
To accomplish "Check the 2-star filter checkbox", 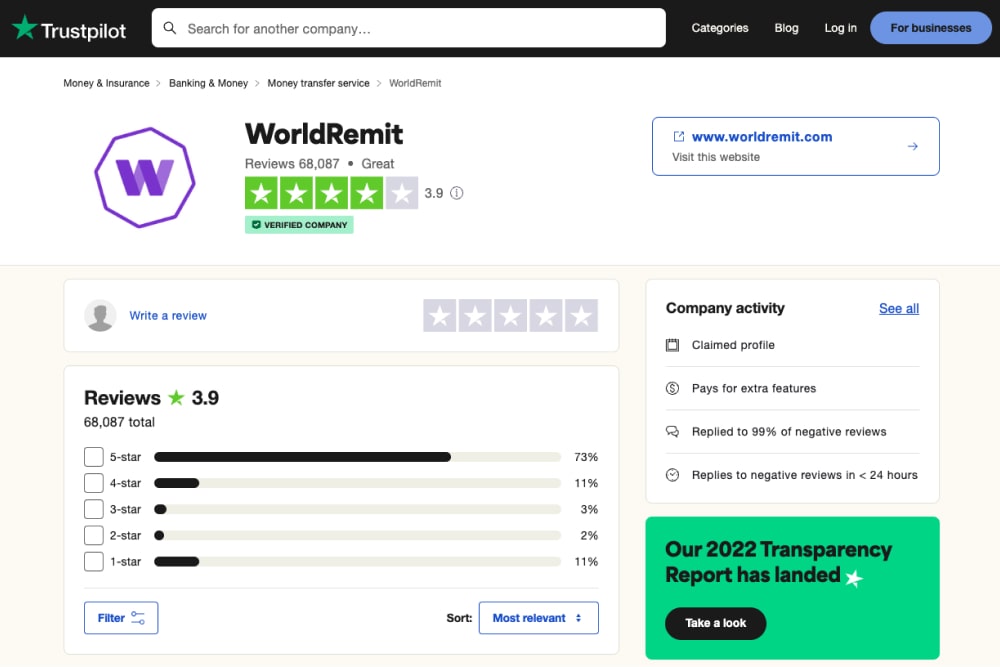I will click(x=94, y=535).
